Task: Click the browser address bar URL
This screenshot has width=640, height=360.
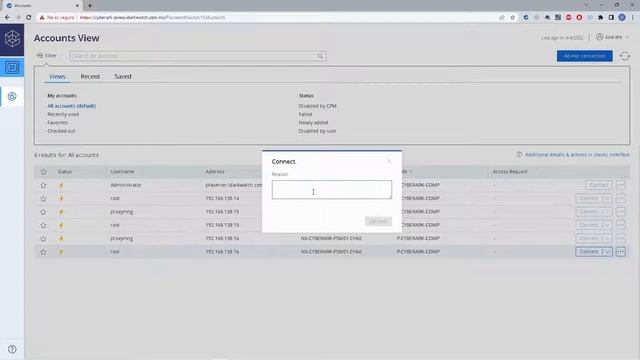Action: (x=153, y=18)
